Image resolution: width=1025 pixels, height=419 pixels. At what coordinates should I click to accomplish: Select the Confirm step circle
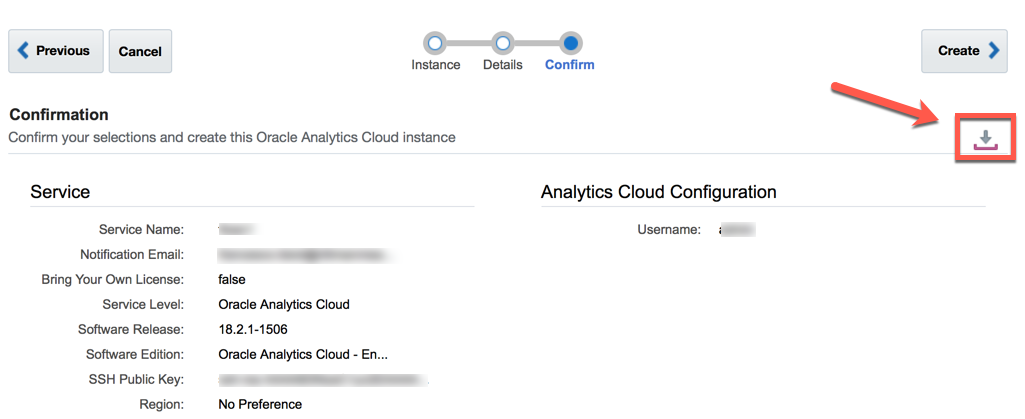tap(570, 43)
